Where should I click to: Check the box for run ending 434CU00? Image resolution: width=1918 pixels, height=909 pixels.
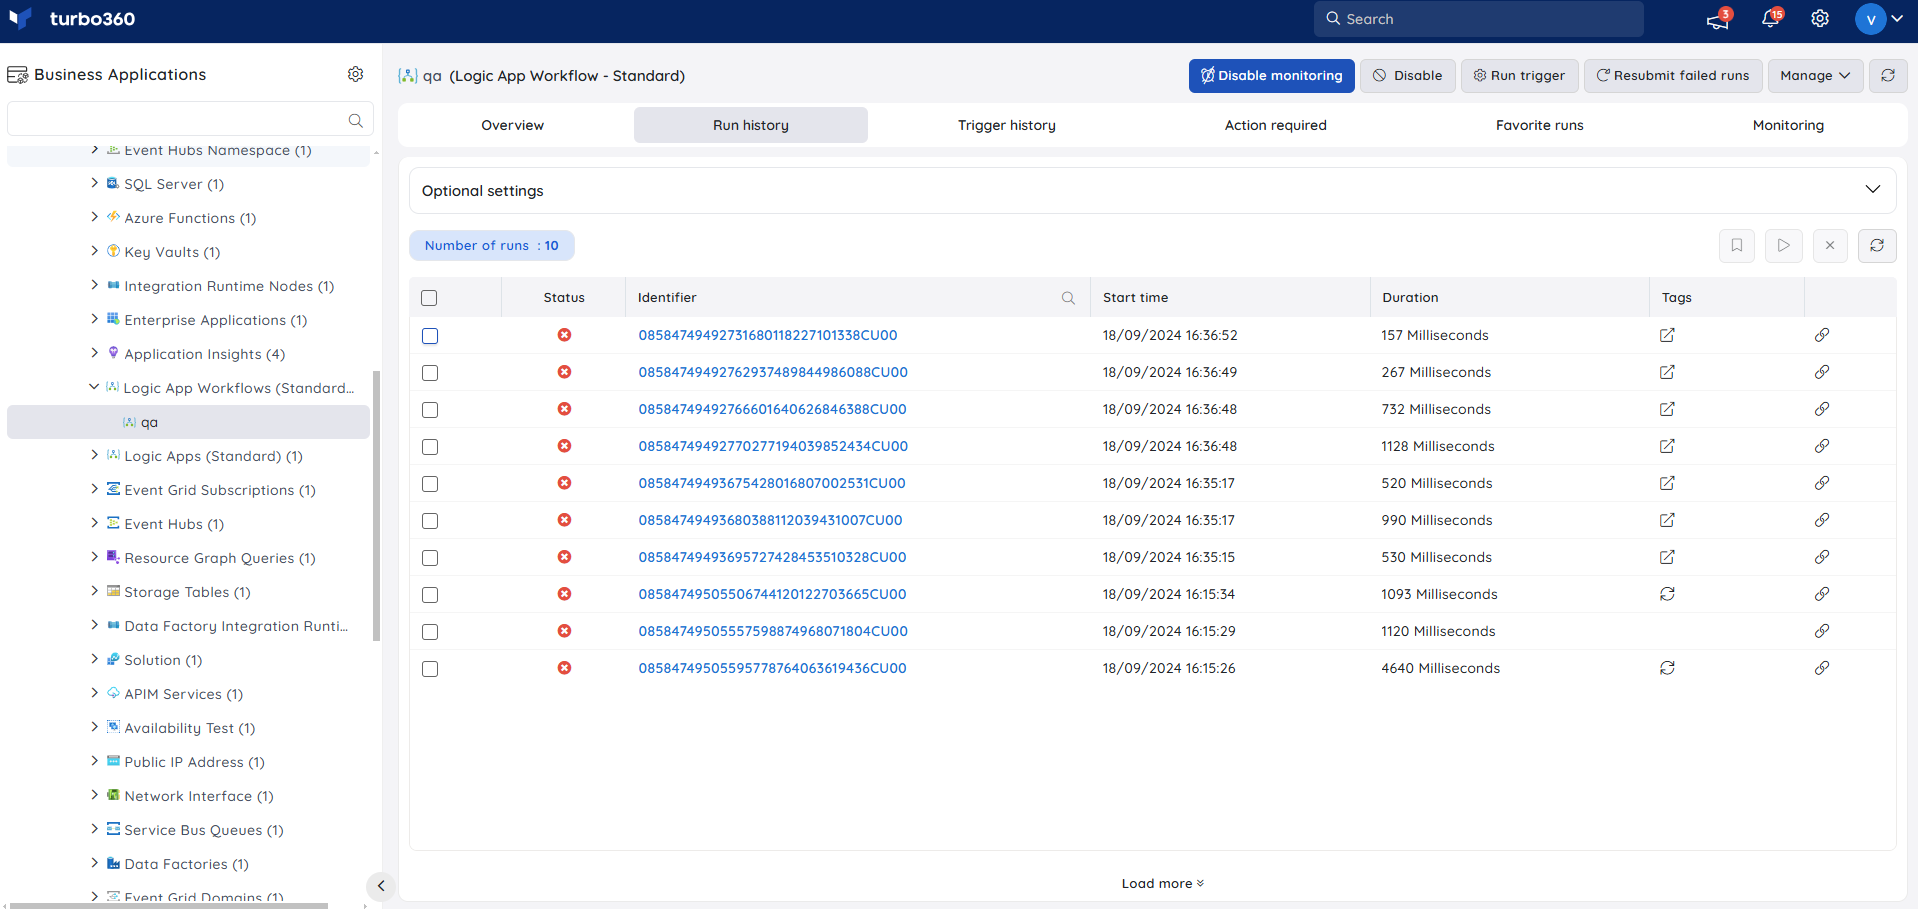tap(430, 447)
